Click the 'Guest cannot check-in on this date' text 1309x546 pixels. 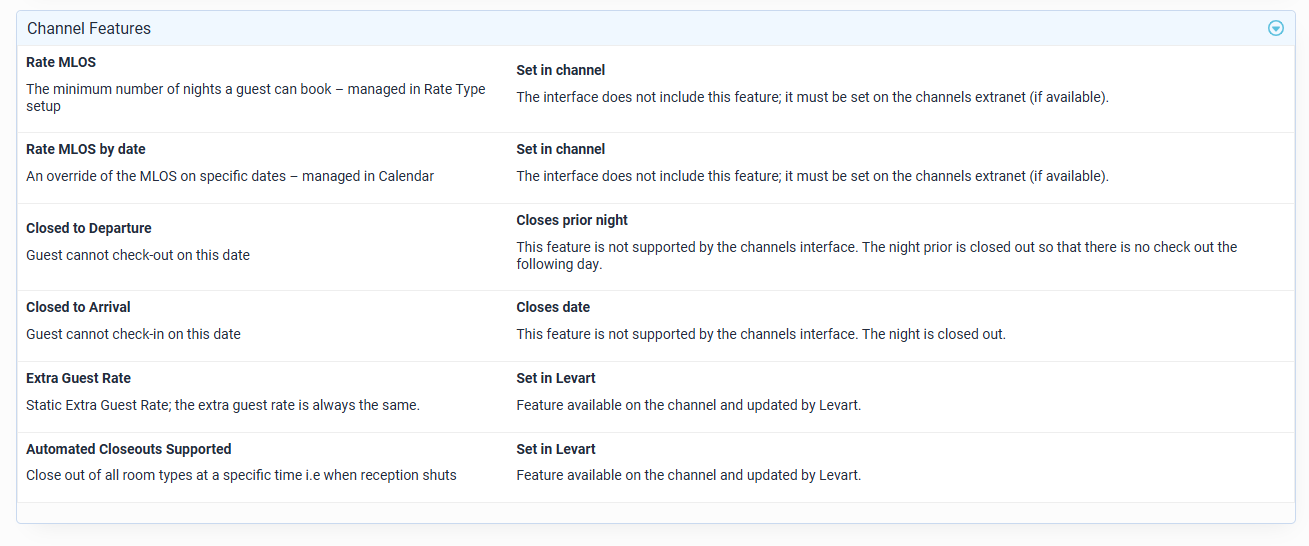point(133,334)
